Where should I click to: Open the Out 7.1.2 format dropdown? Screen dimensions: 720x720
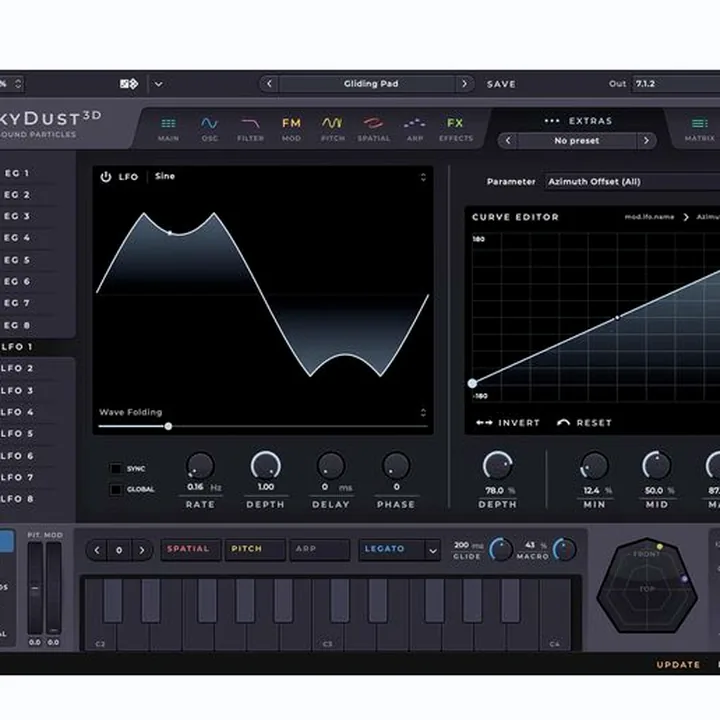click(x=676, y=84)
